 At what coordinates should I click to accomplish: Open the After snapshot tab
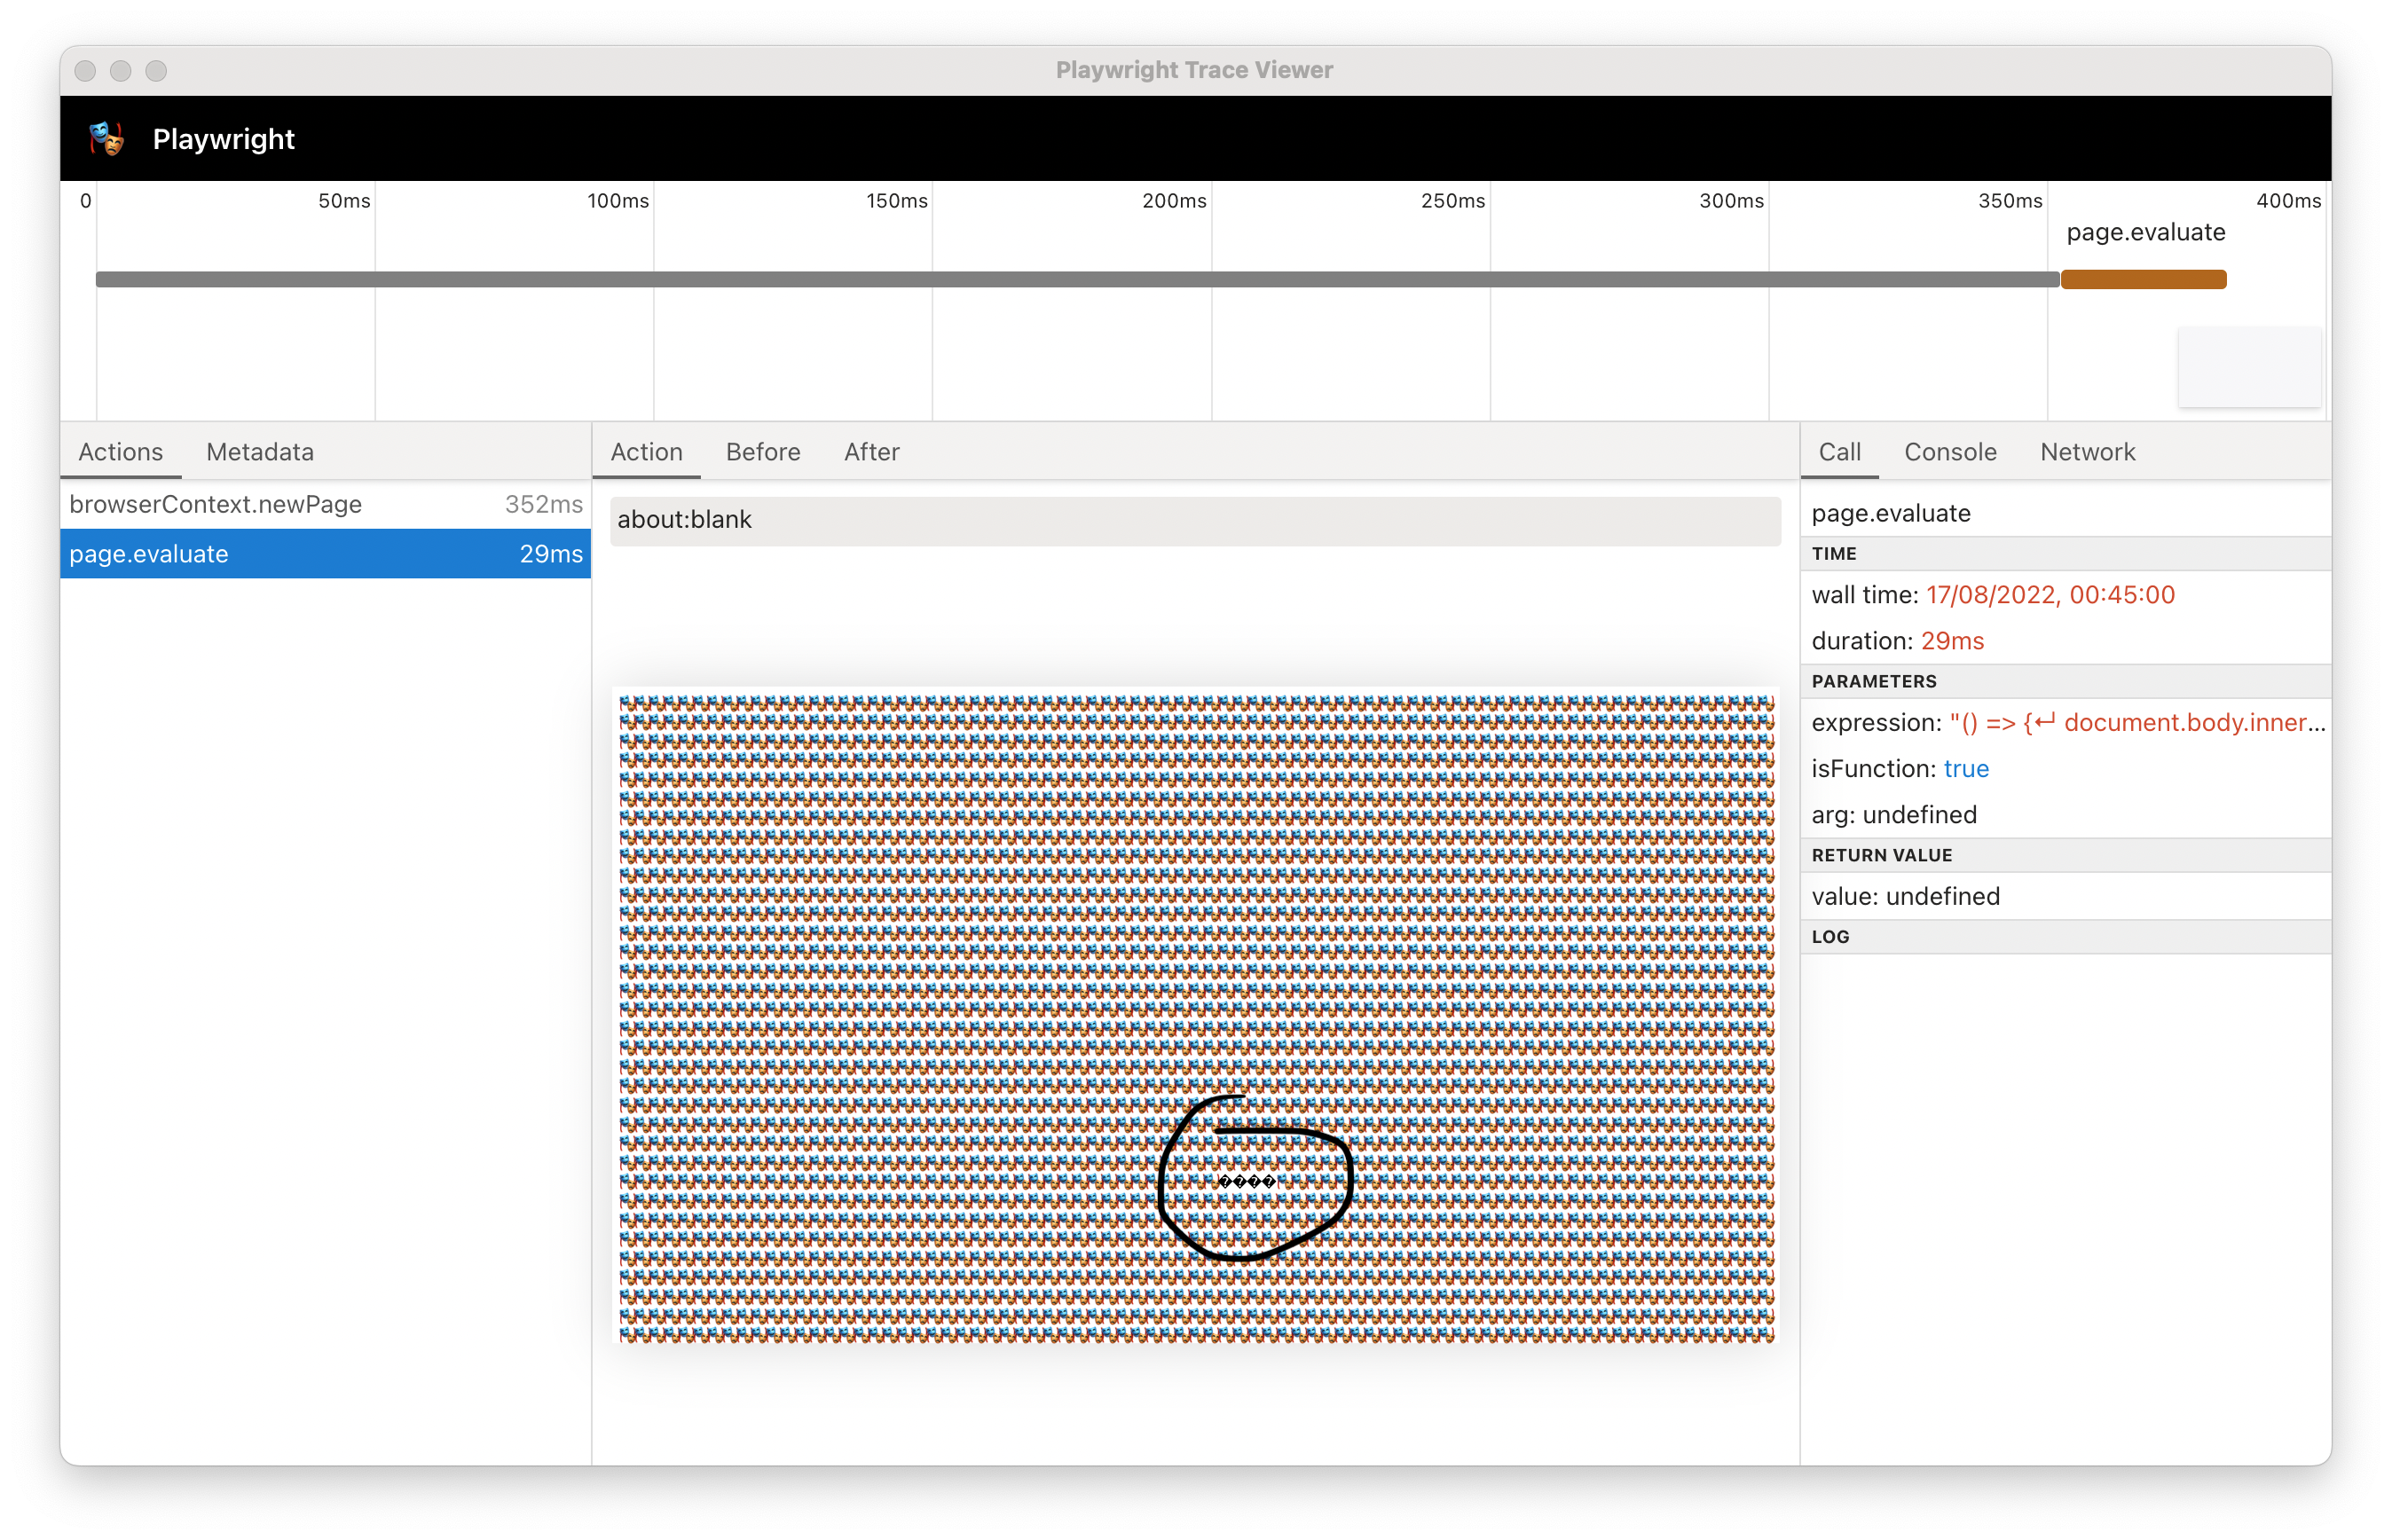click(870, 452)
